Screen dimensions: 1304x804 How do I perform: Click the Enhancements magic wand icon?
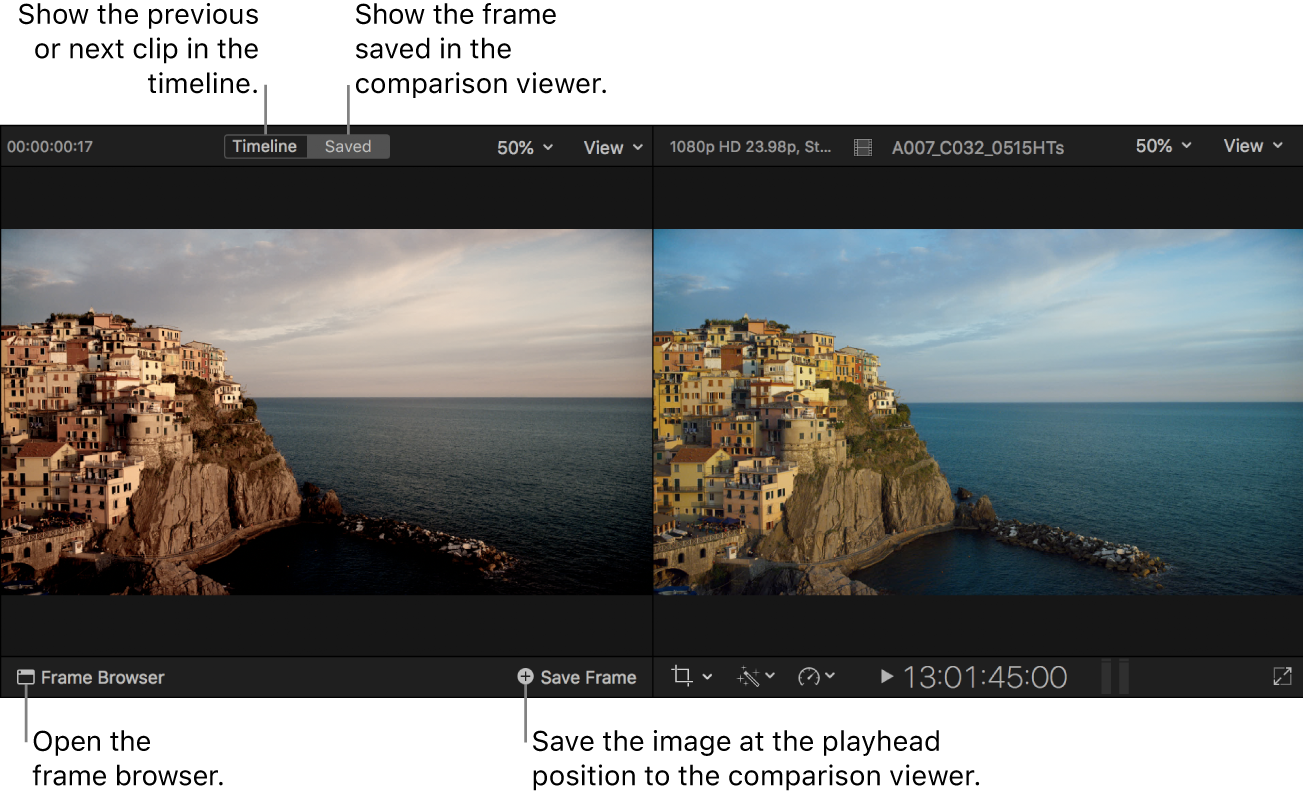(x=749, y=676)
